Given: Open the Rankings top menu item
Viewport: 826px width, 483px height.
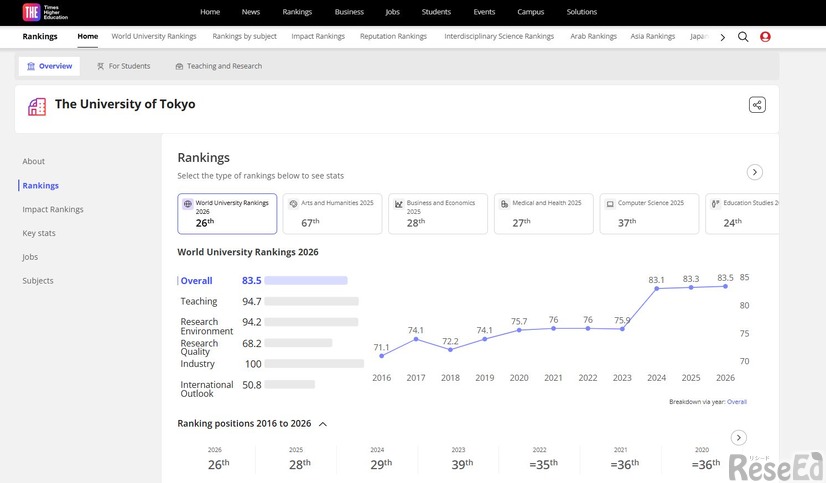Looking at the screenshot, I should pos(297,12).
